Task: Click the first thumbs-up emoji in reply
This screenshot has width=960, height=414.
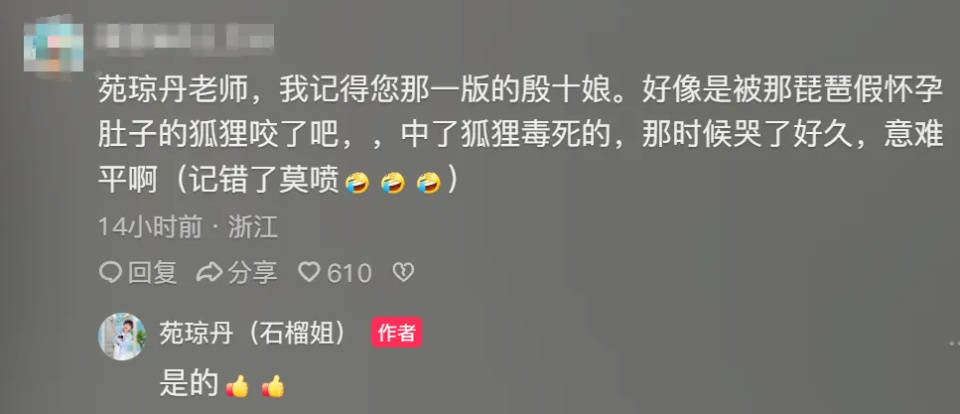Action: click(x=238, y=386)
